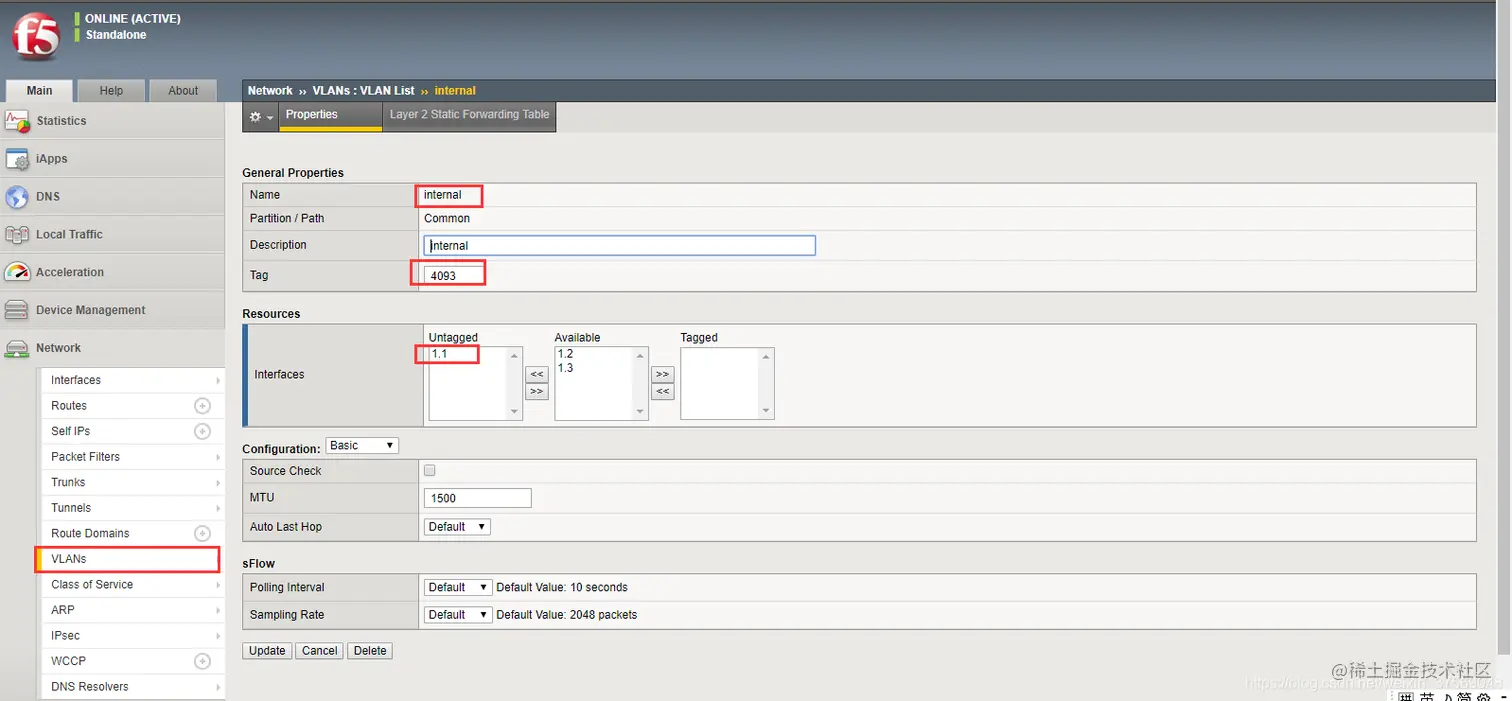Open Acceleration via its gauge icon
The image size is (1512, 701).
click(x=17, y=272)
